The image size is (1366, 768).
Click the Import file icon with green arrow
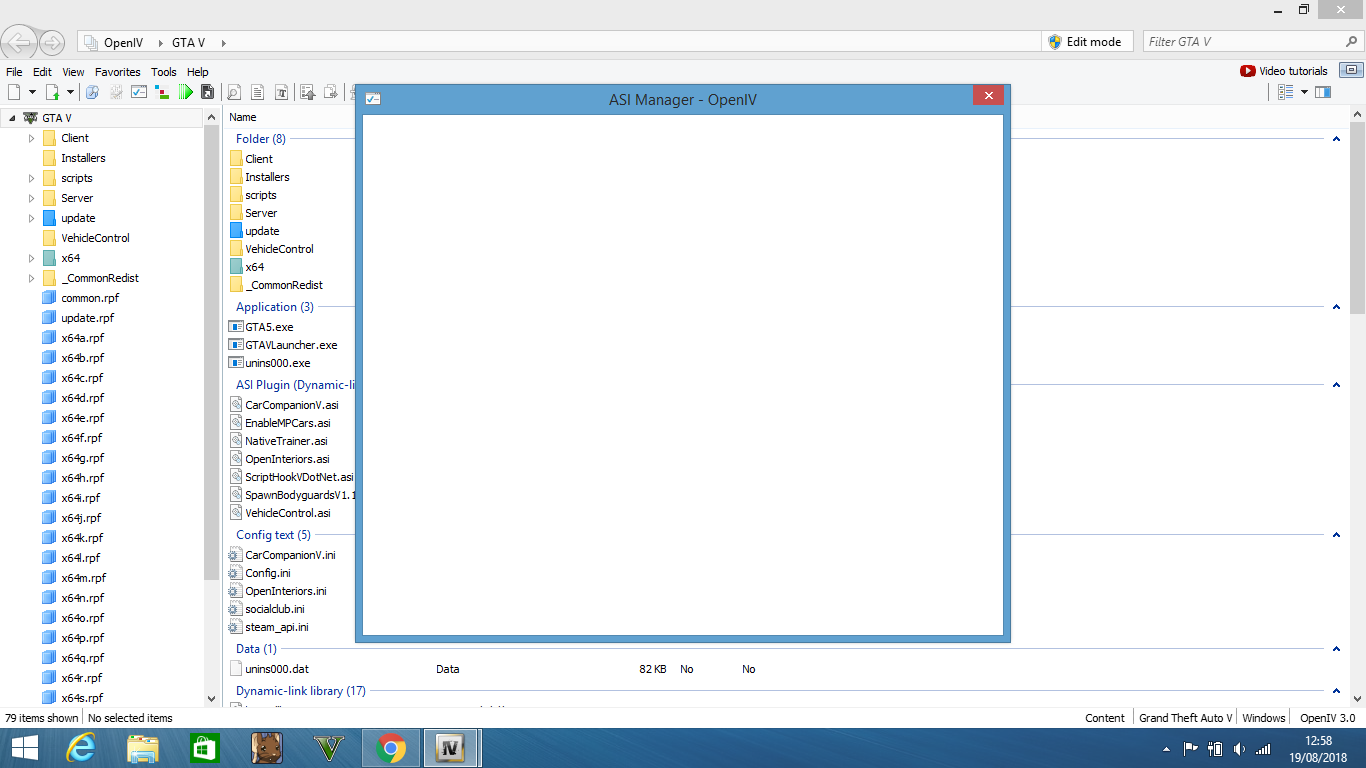[x=52, y=92]
